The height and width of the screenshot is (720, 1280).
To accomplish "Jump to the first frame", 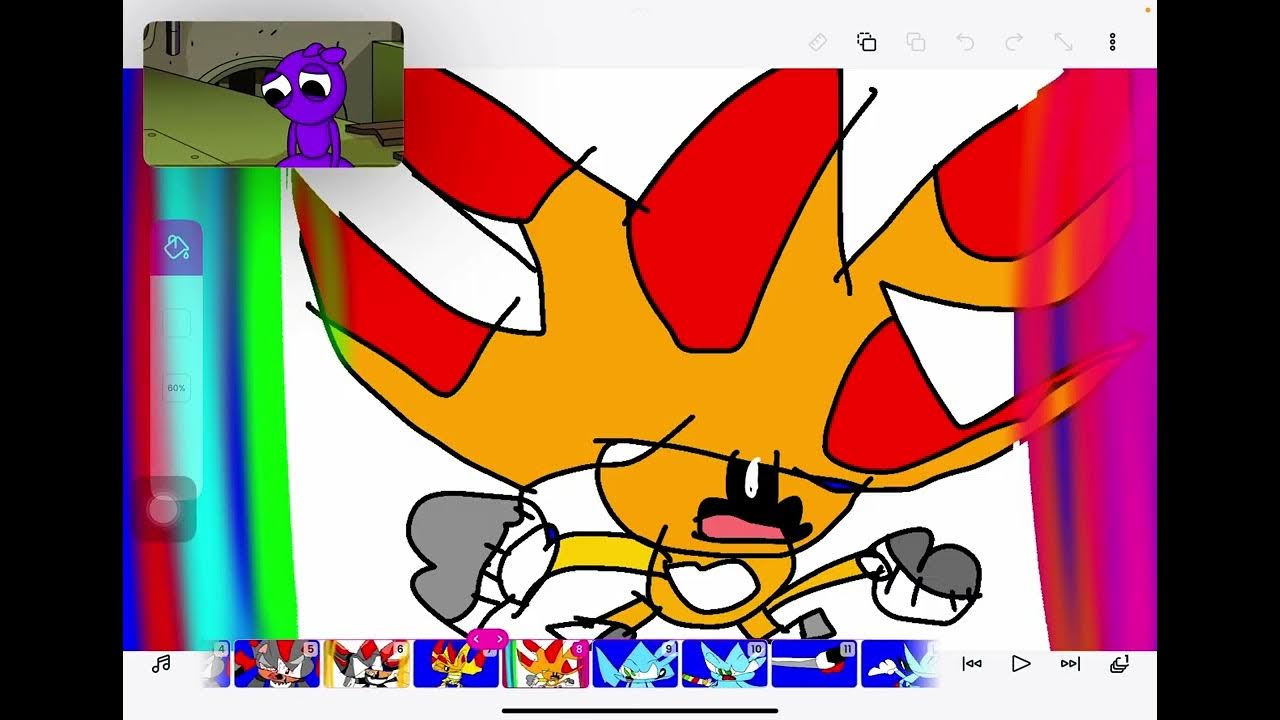I will point(971,664).
